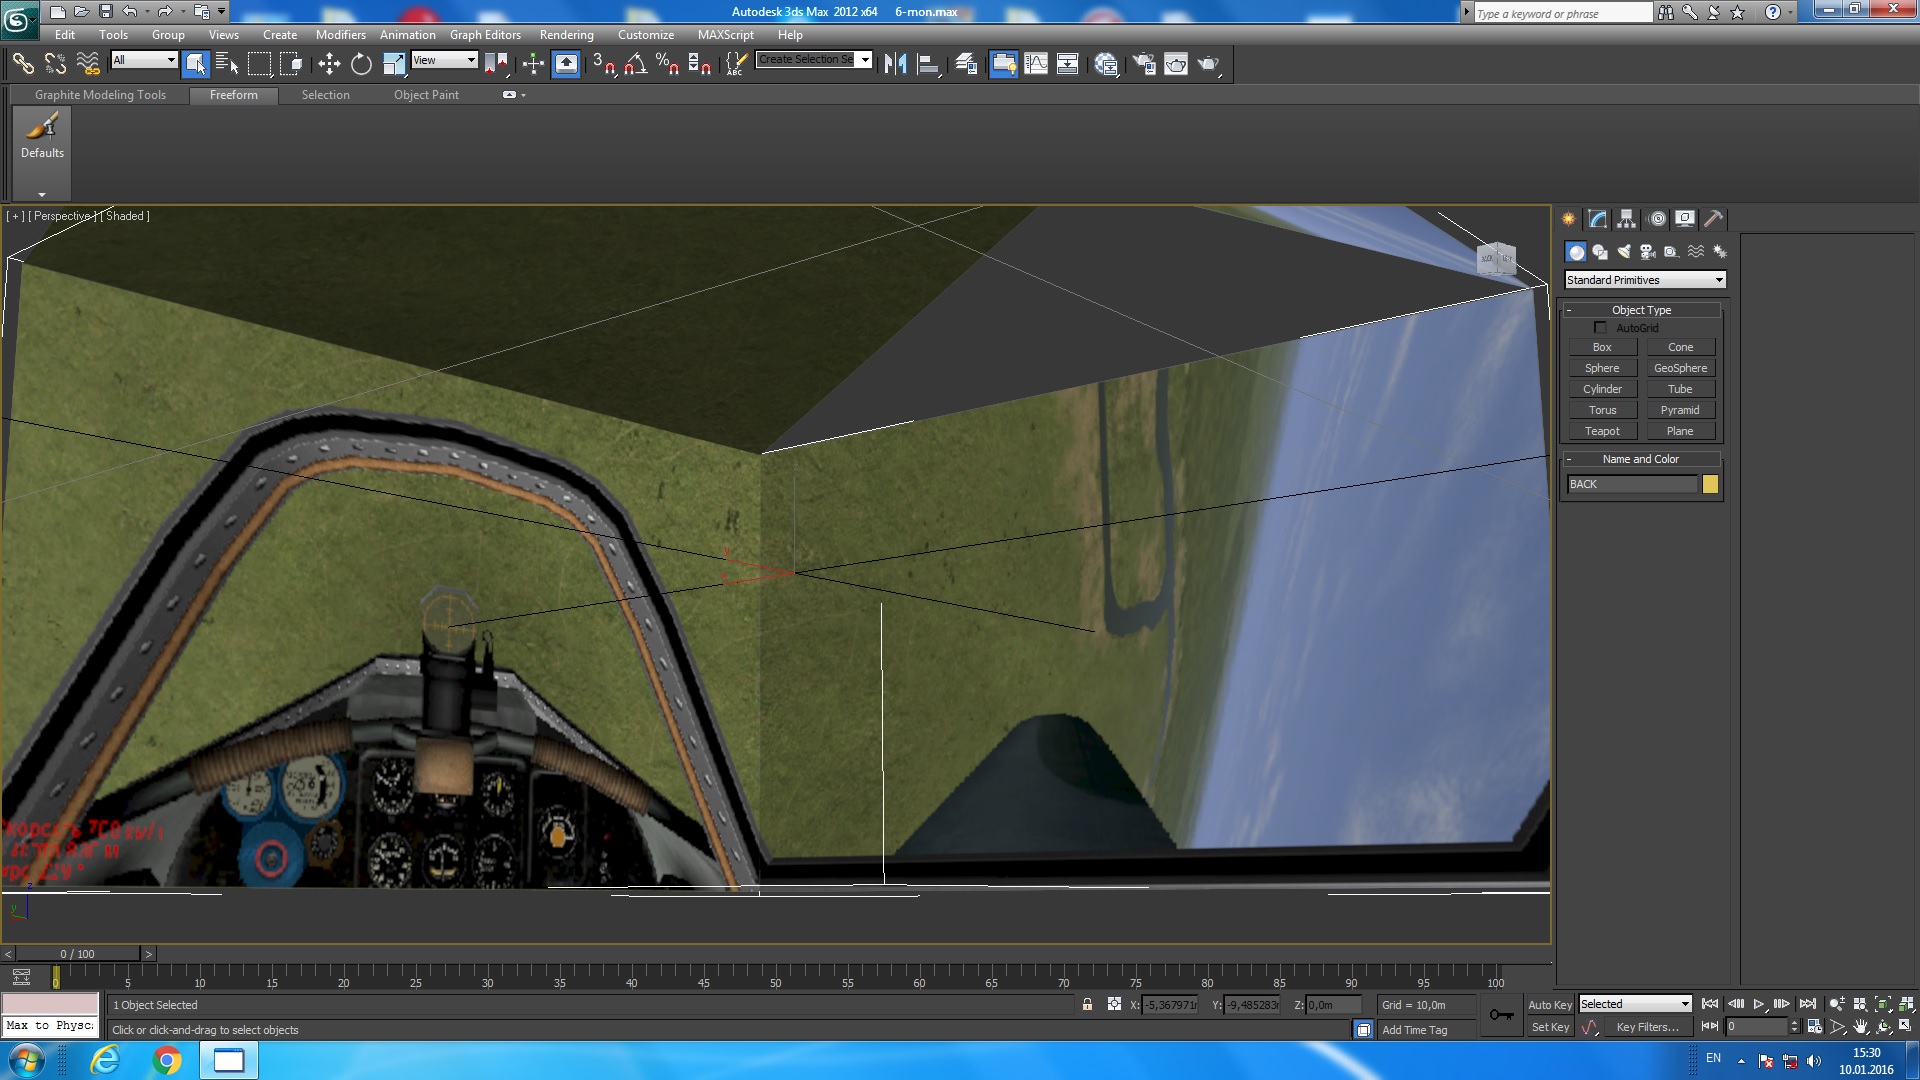Image resolution: width=1920 pixels, height=1080 pixels.
Task: Click the yellow object color swatch
Action: pyautogui.click(x=1710, y=484)
